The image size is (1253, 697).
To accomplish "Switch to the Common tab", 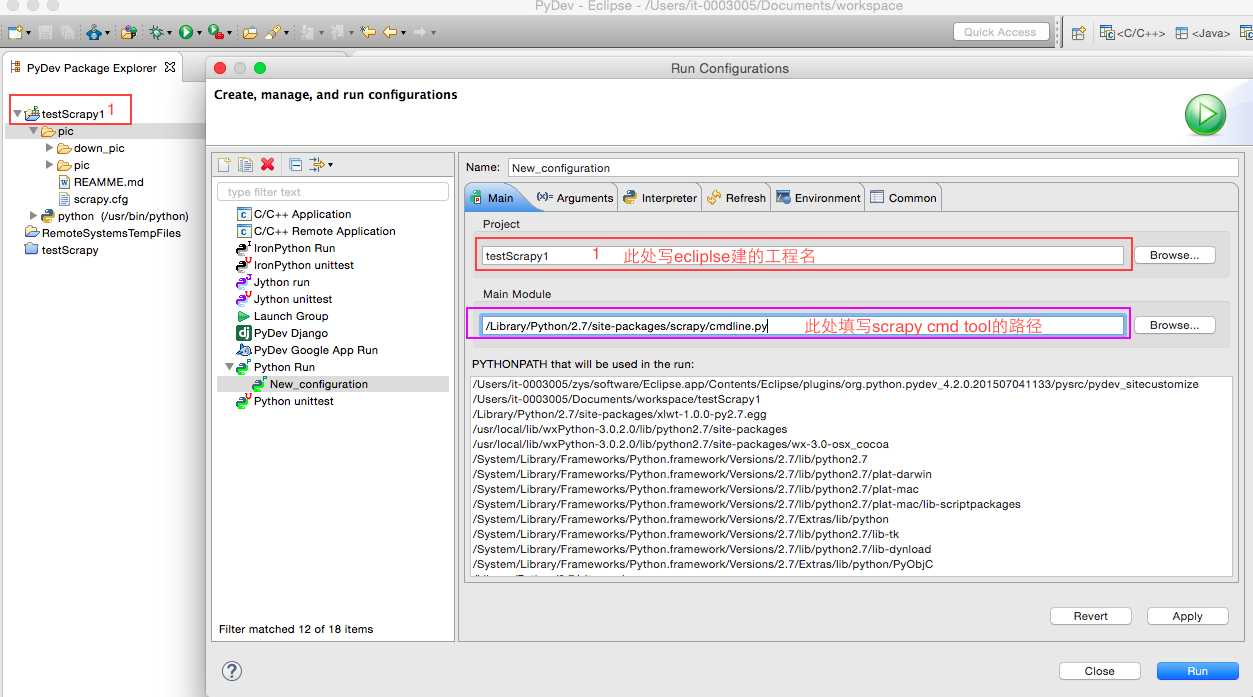I will tap(903, 198).
